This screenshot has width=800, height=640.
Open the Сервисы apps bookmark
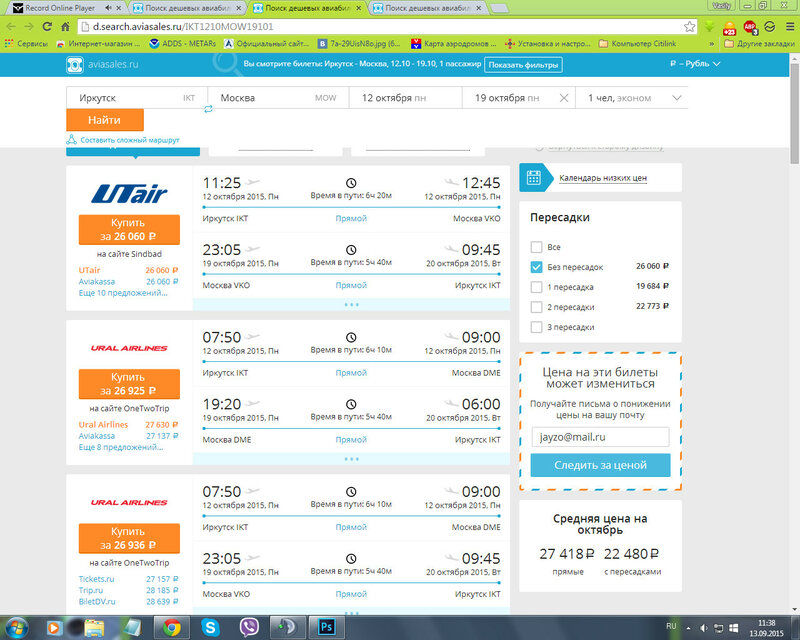click(x=26, y=44)
